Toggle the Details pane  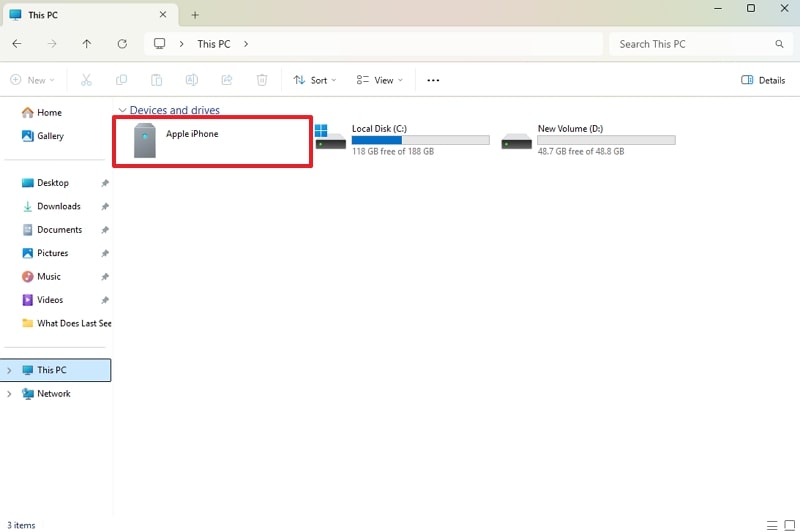click(763, 80)
